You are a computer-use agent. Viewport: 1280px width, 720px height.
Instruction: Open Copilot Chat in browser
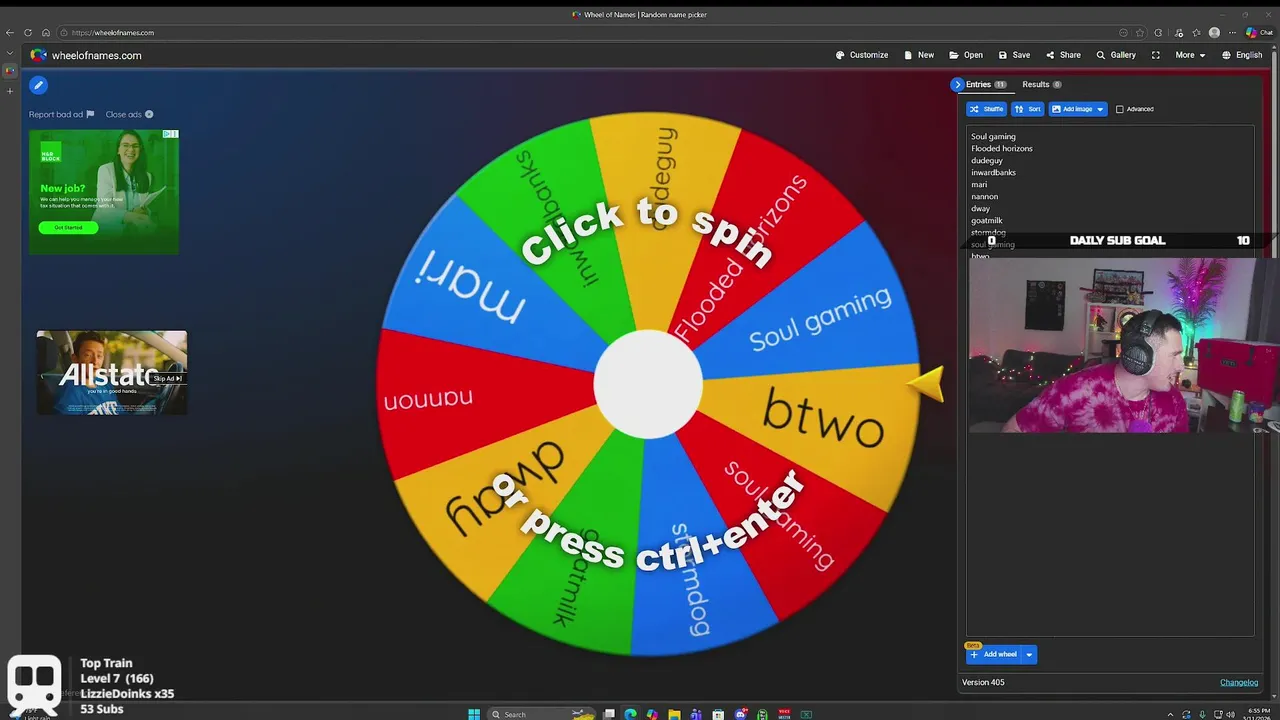tap(1259, 33)
